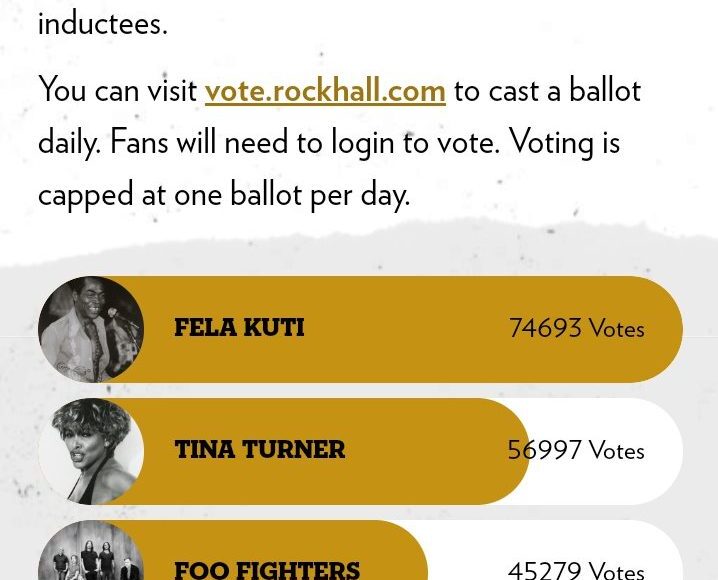The height and width of the screenshot is (580, 718).
Task: Select the TINA TURNER name label
Action: 259,450
